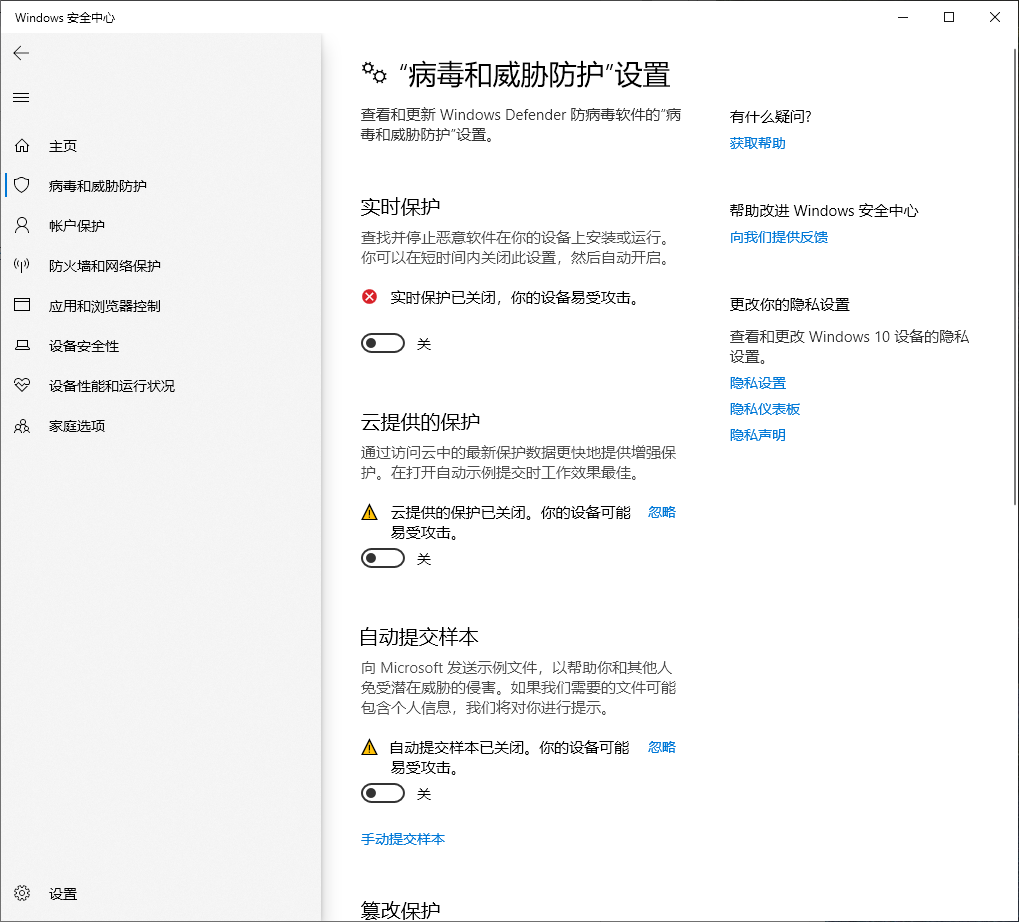Screen dimensions: 1019x922
Task: Click the 获取帮助 link
Action: [757, 143]
